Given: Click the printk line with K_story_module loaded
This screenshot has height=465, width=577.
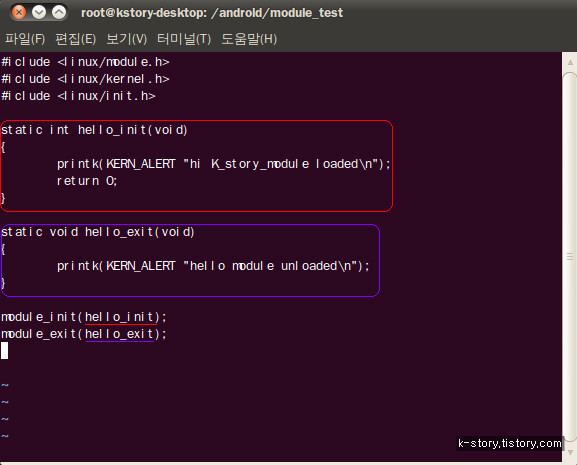Looking at the screenshot, I should [x=223, y=164].
